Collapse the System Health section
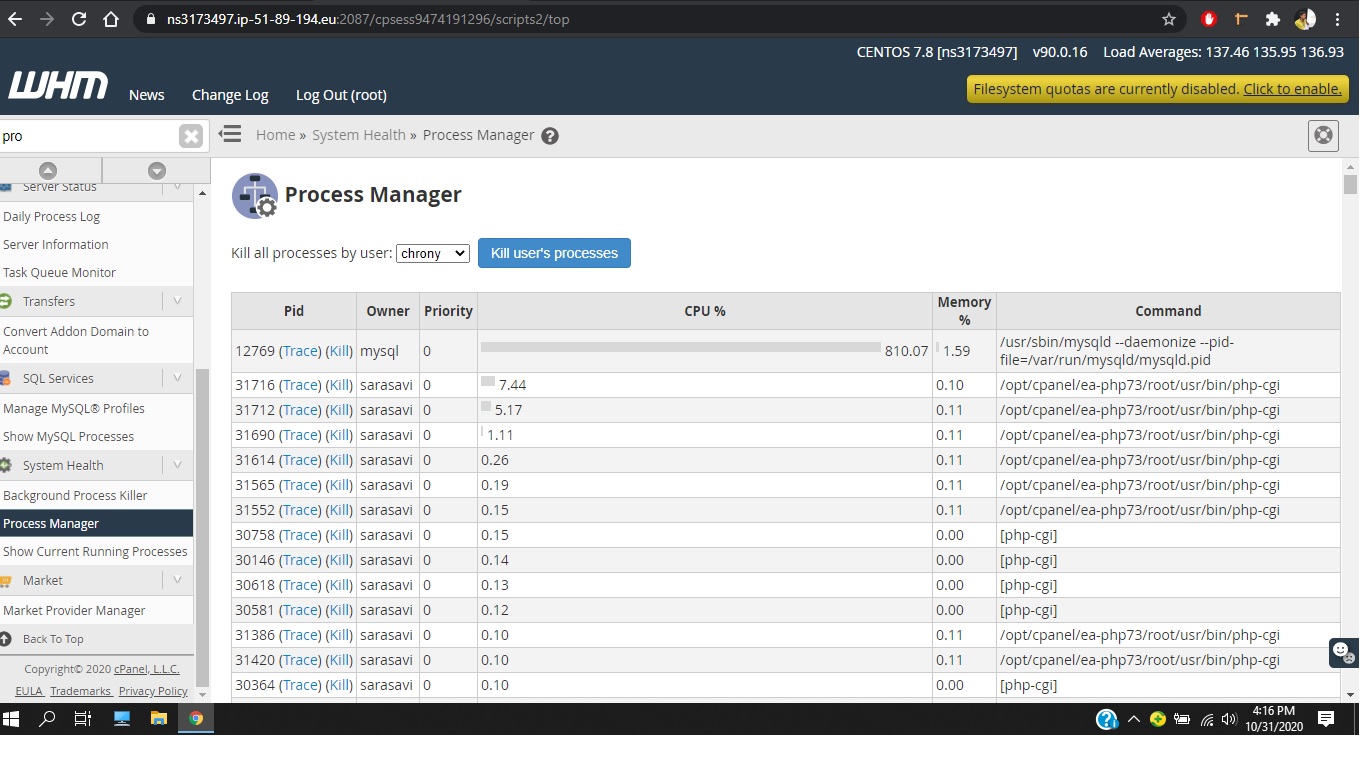This screenshot has height=768, width=1366. tap(177, 465)
